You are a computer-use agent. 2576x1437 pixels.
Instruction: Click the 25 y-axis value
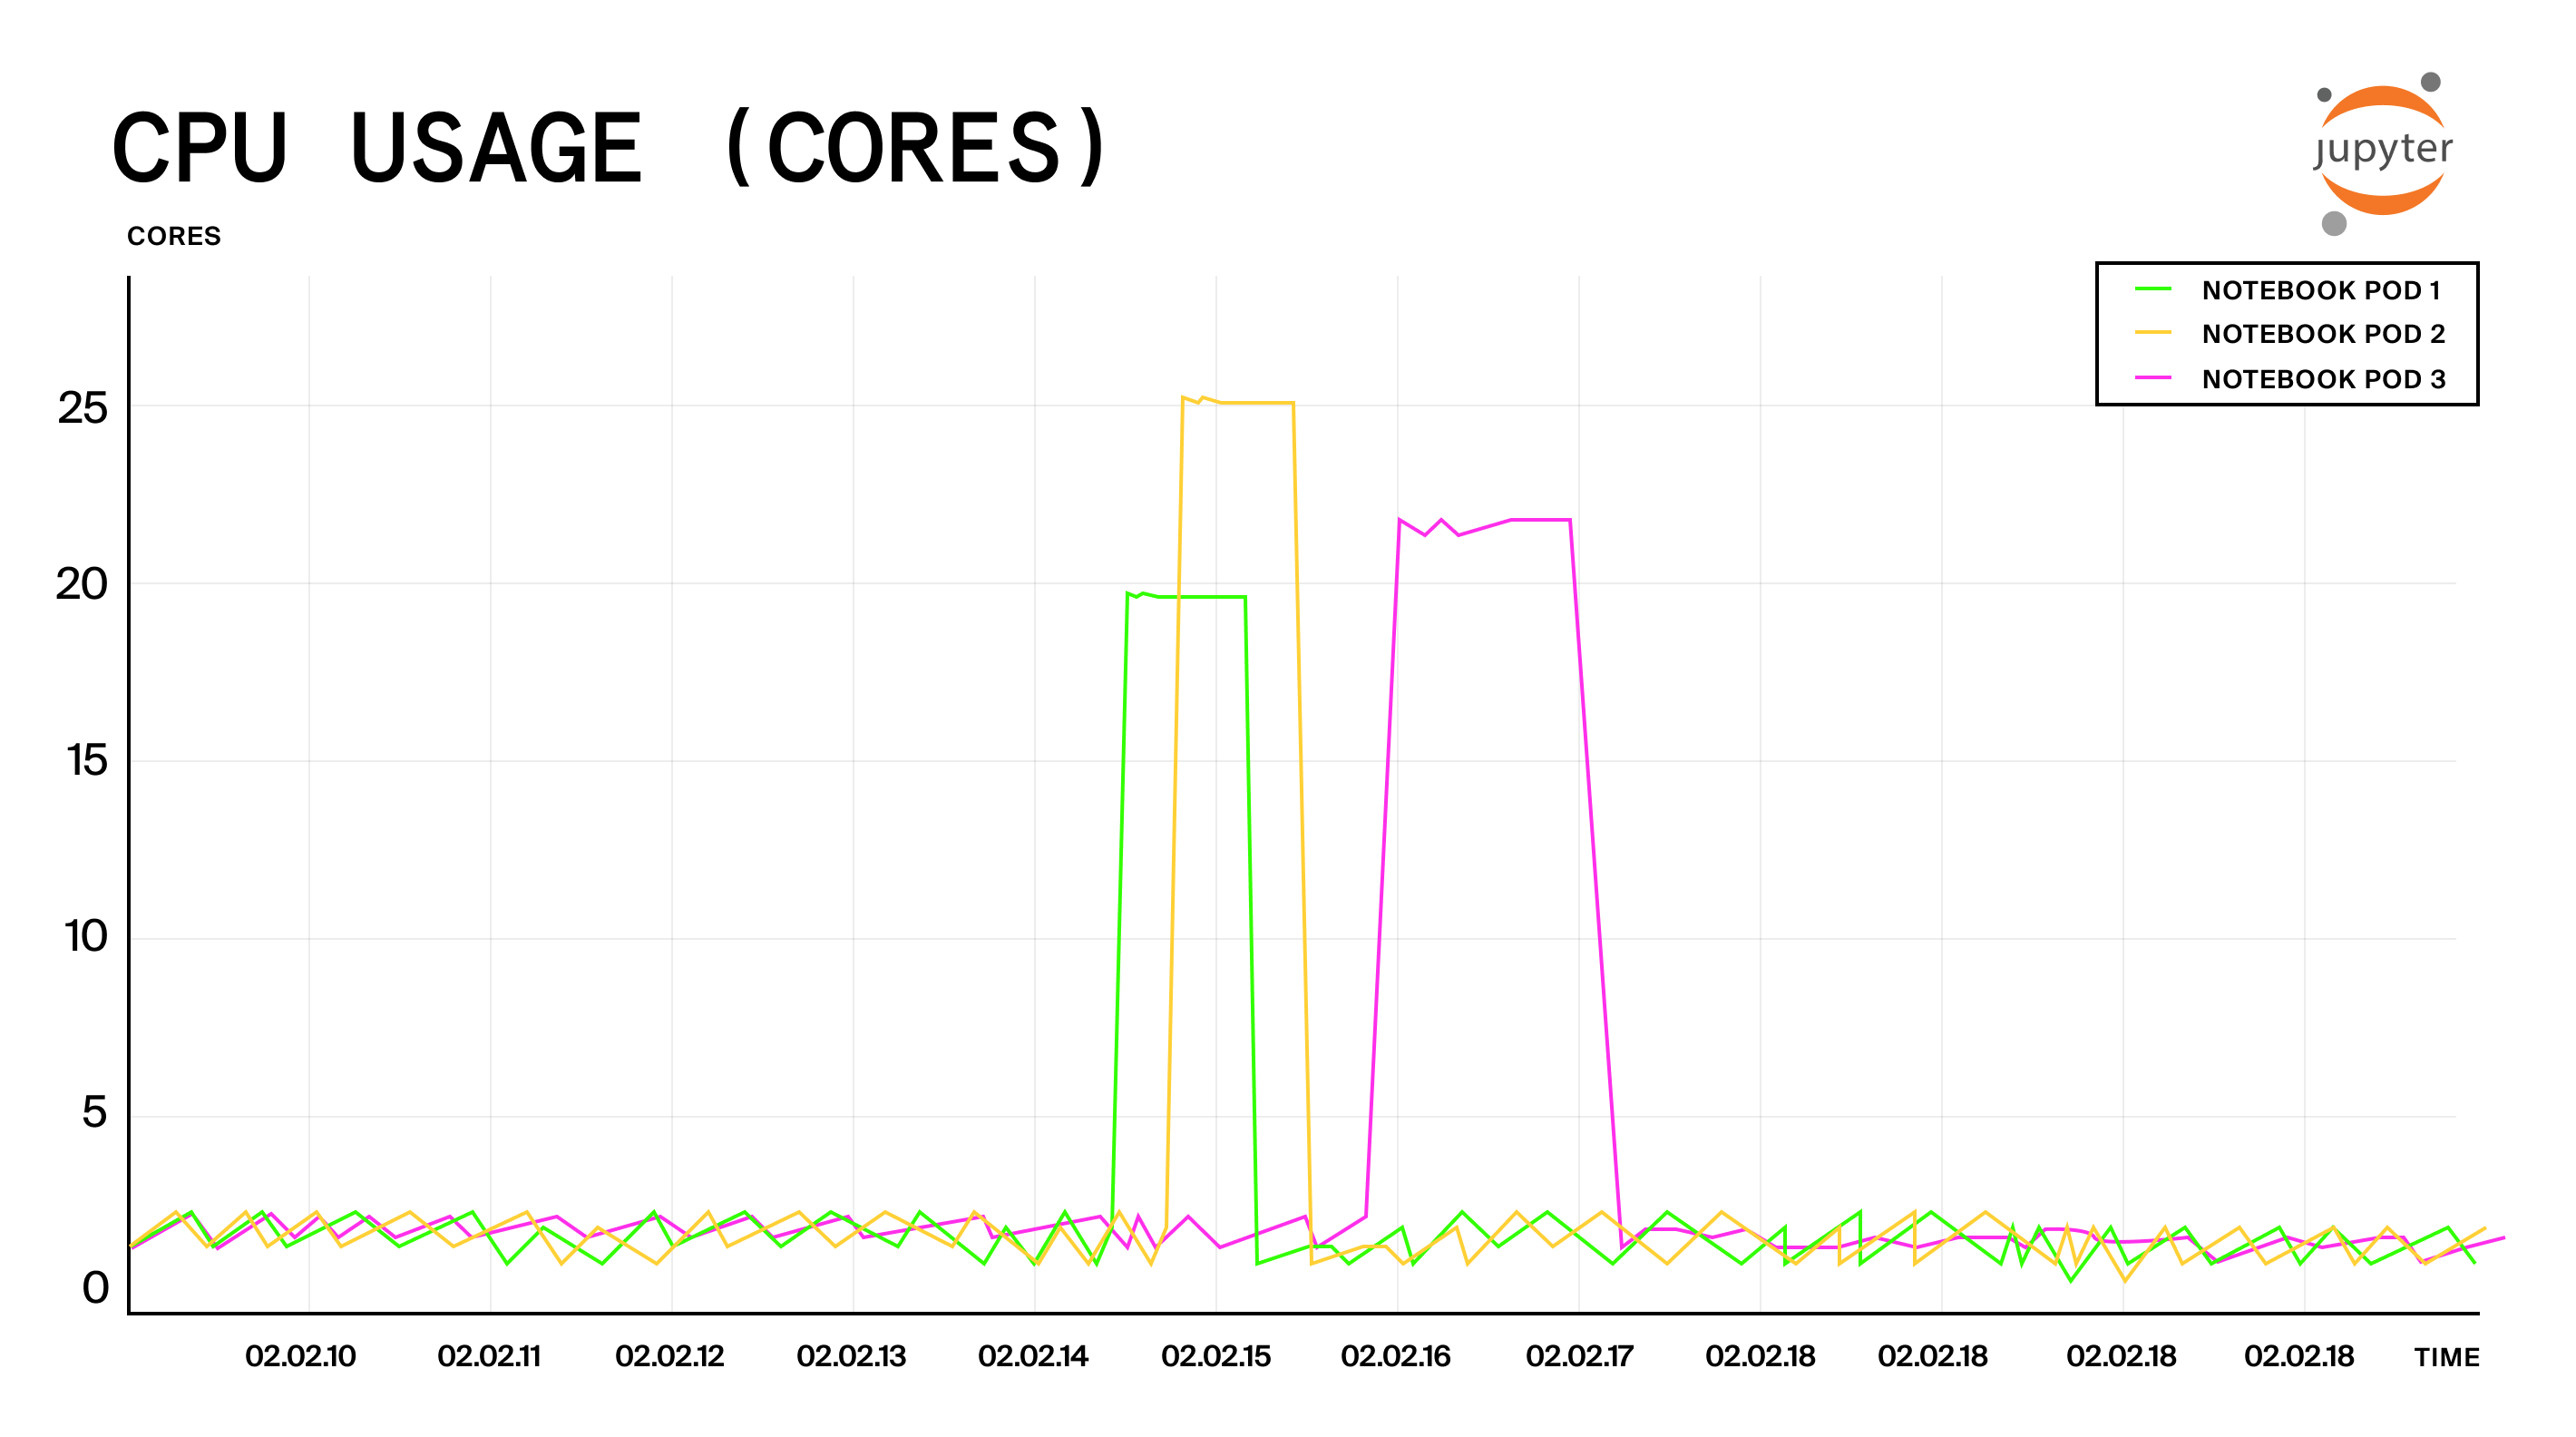[82, 408]
